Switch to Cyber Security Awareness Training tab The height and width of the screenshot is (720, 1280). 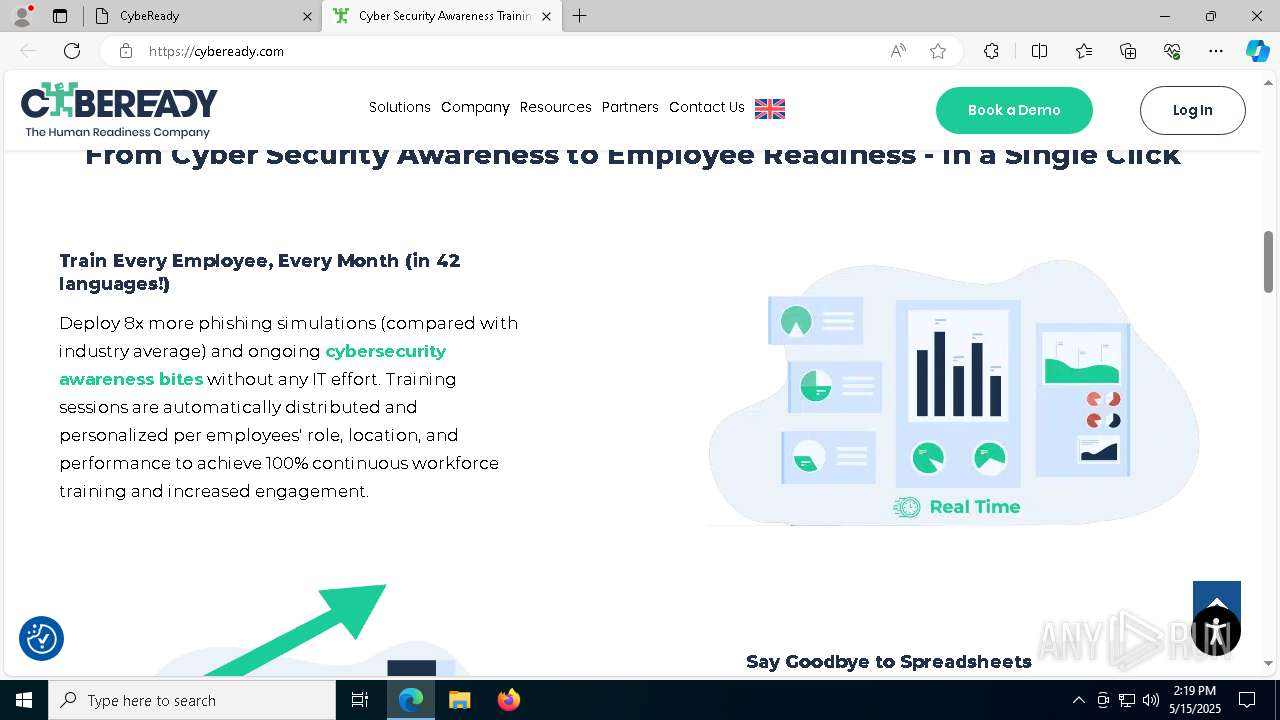440,16
